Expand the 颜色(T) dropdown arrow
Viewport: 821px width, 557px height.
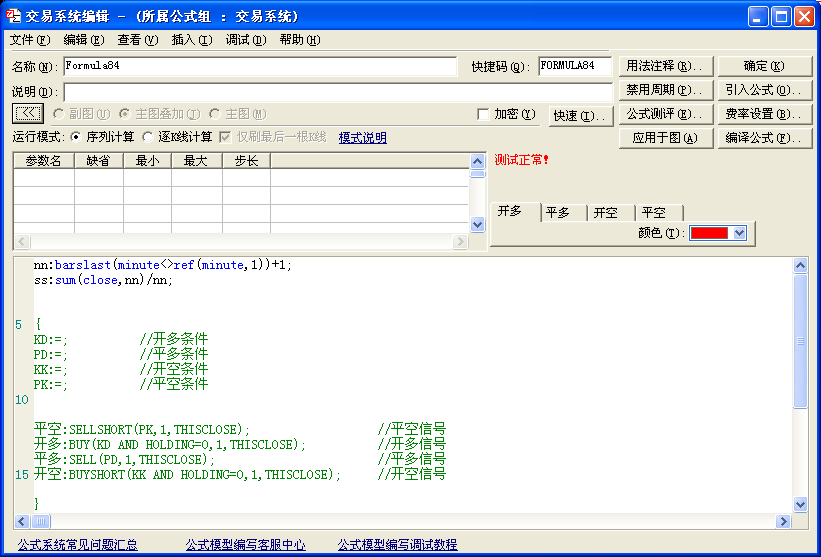point(739,233)
